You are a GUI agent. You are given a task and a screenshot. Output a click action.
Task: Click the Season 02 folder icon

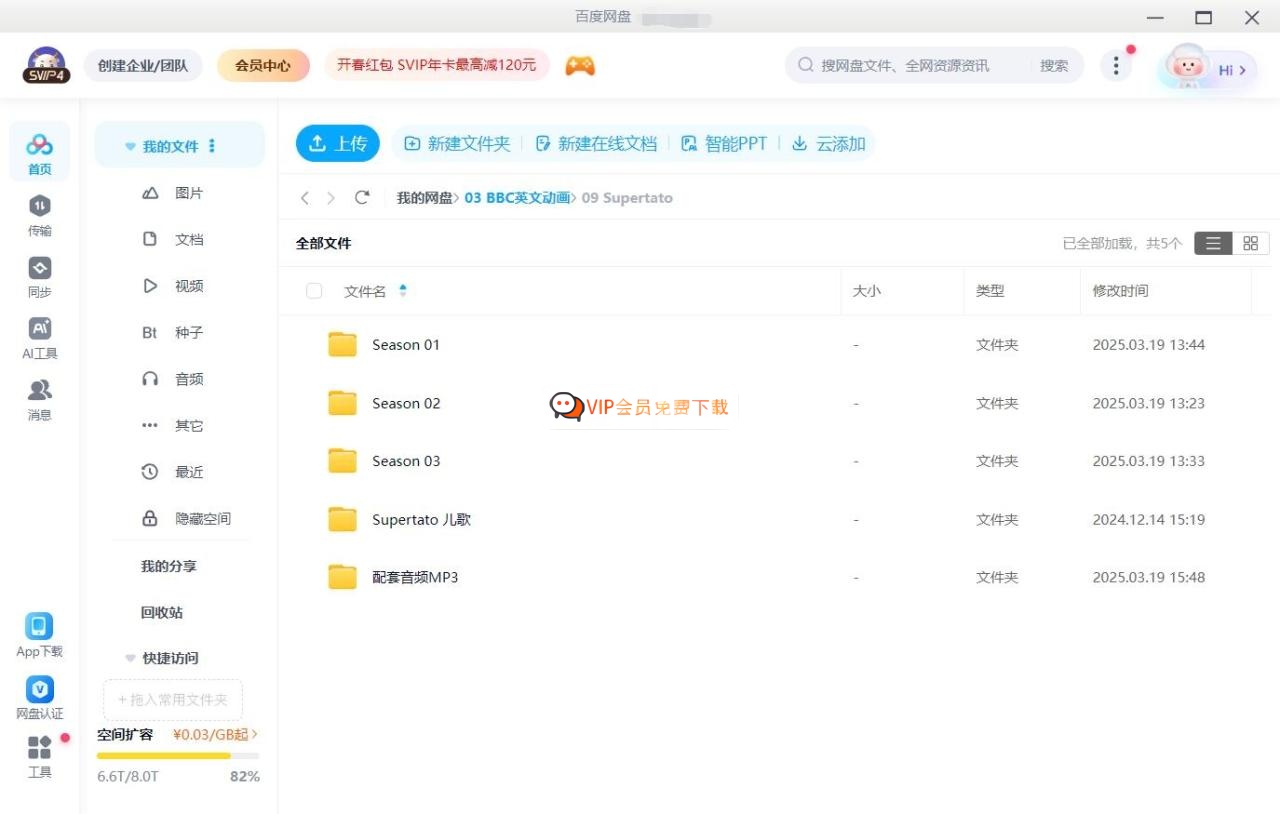(343, 403)
